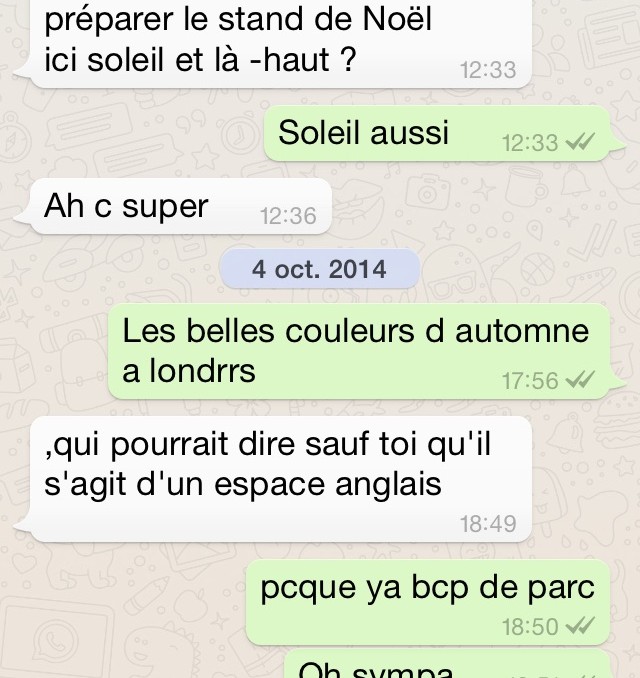Tap the read checkmarks next to 17:56
This screenshot has height=678, width=640.
coord(580,380)
